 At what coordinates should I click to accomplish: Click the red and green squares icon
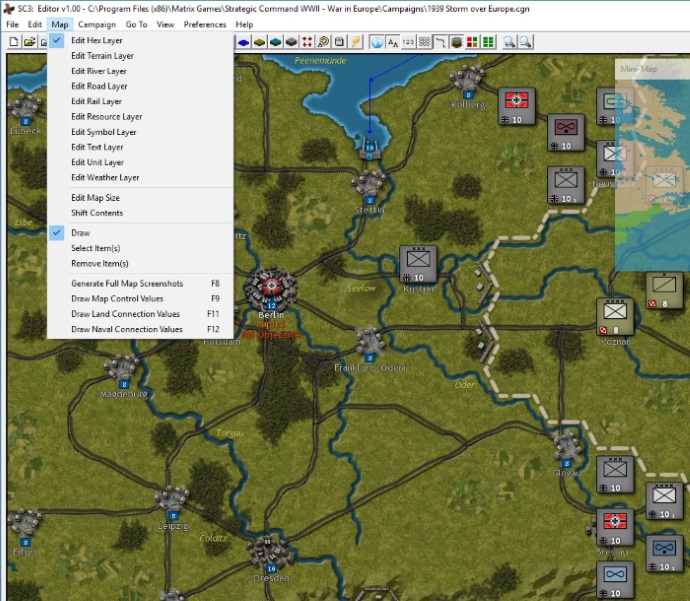(472, 42)
